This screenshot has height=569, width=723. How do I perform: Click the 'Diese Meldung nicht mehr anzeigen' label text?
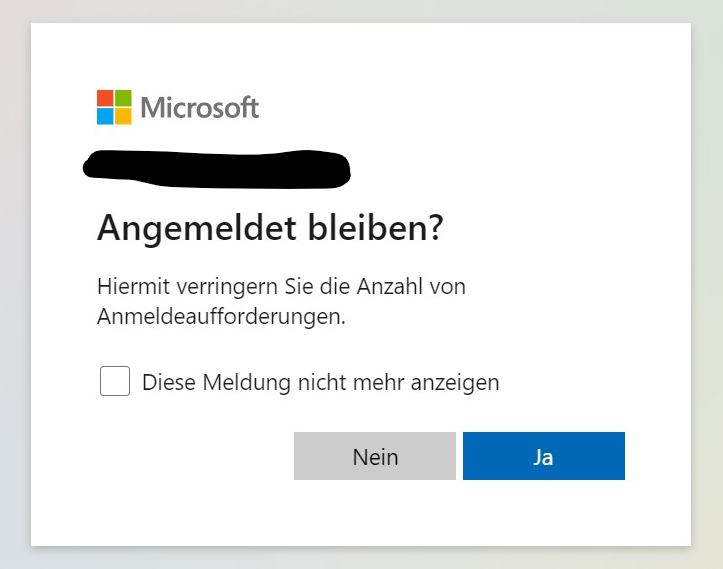click(x=320, y=383)
